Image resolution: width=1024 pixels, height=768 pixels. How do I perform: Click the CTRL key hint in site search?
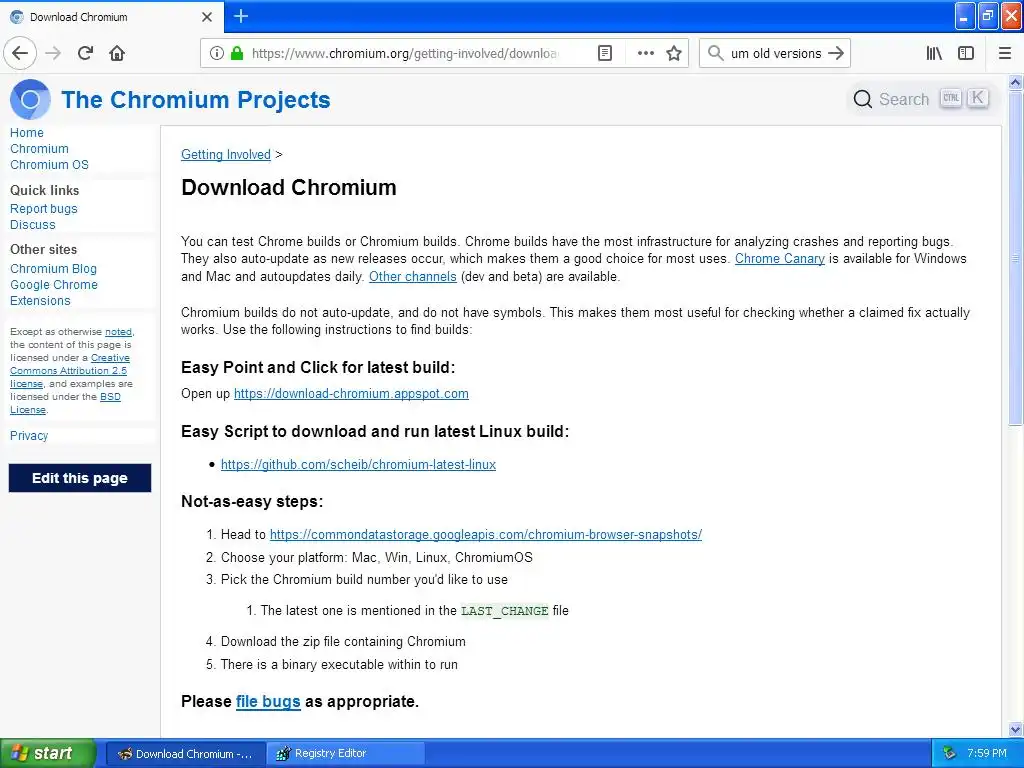tap(951, 98)
